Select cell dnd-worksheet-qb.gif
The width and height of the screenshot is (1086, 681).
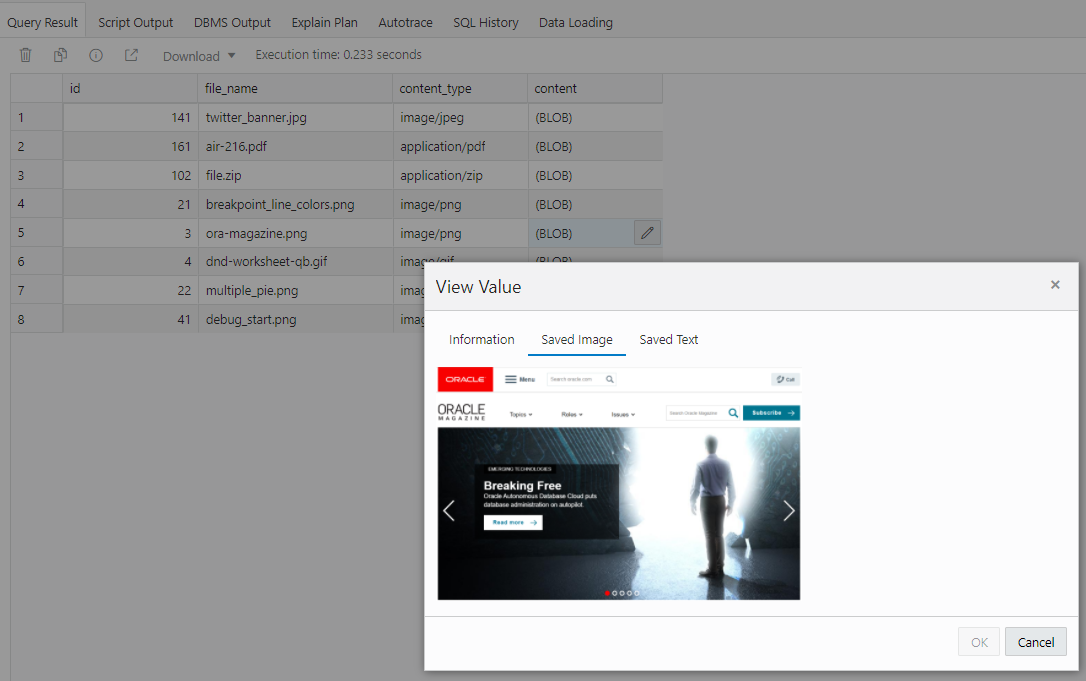296,262
